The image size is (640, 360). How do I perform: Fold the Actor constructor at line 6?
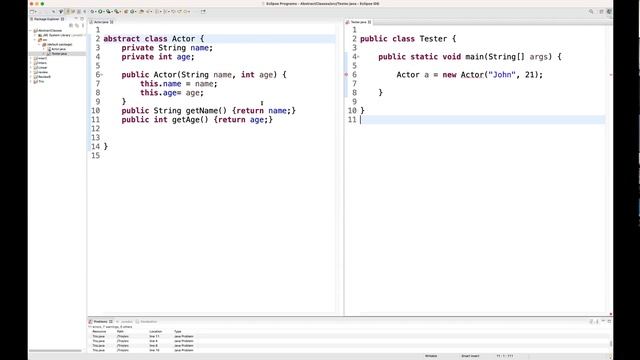102,75
